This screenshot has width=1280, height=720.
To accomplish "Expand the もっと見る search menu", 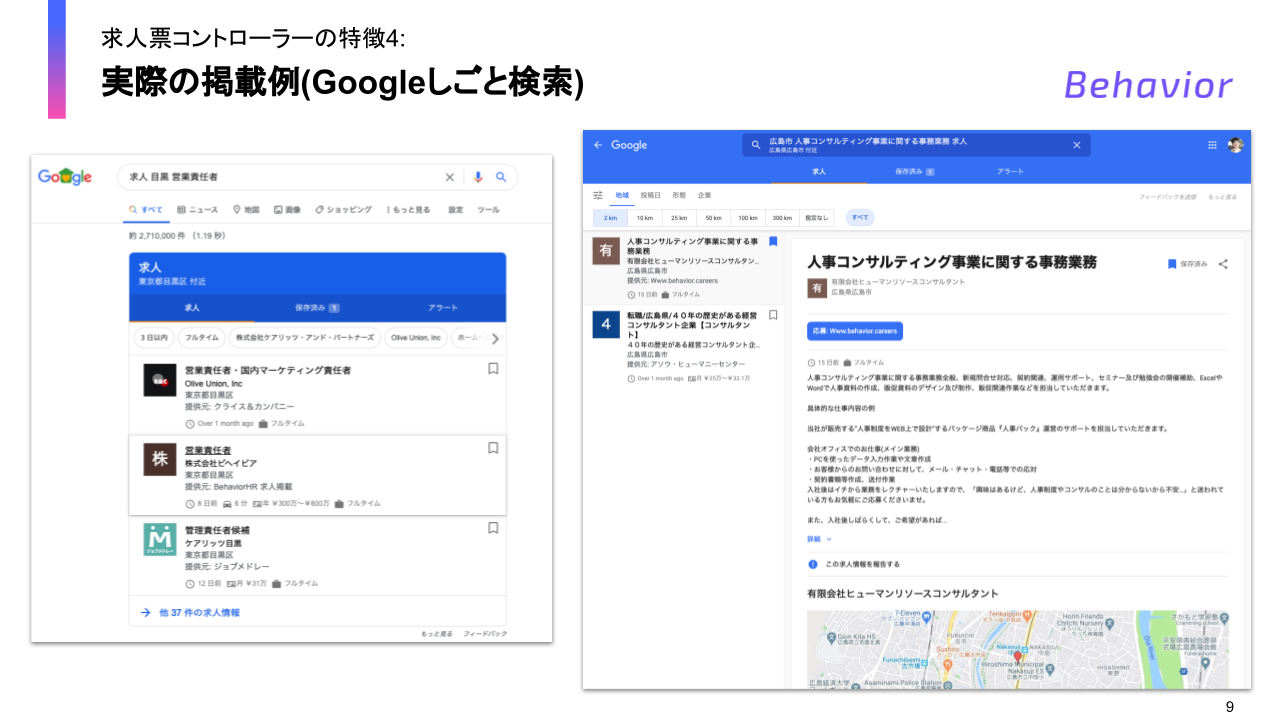I will tap(409, 210).
